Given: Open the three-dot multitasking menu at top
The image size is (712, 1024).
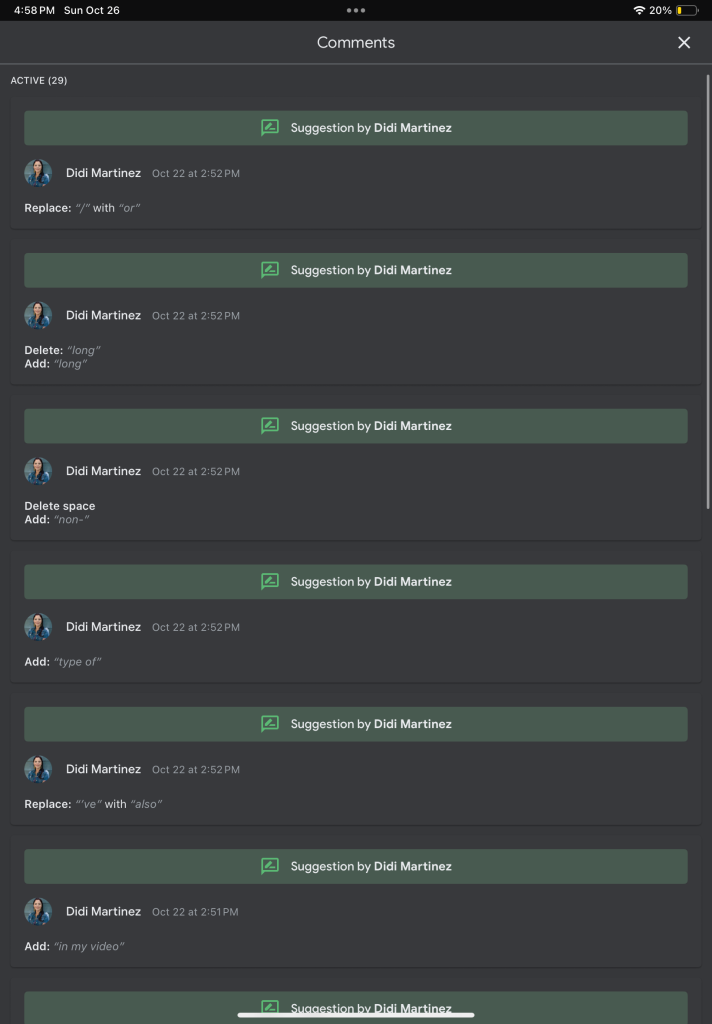Looking at the screenshot, I should 356,10.
